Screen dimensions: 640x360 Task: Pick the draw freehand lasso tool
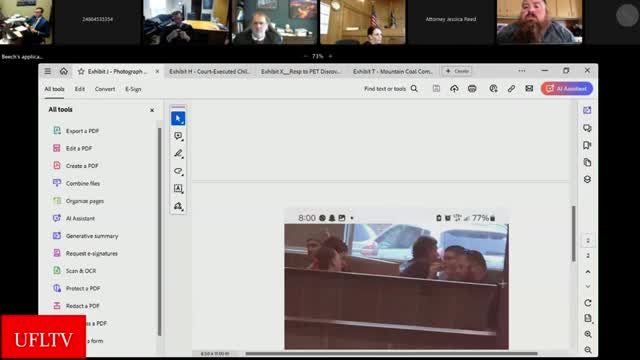click(178, 171)
